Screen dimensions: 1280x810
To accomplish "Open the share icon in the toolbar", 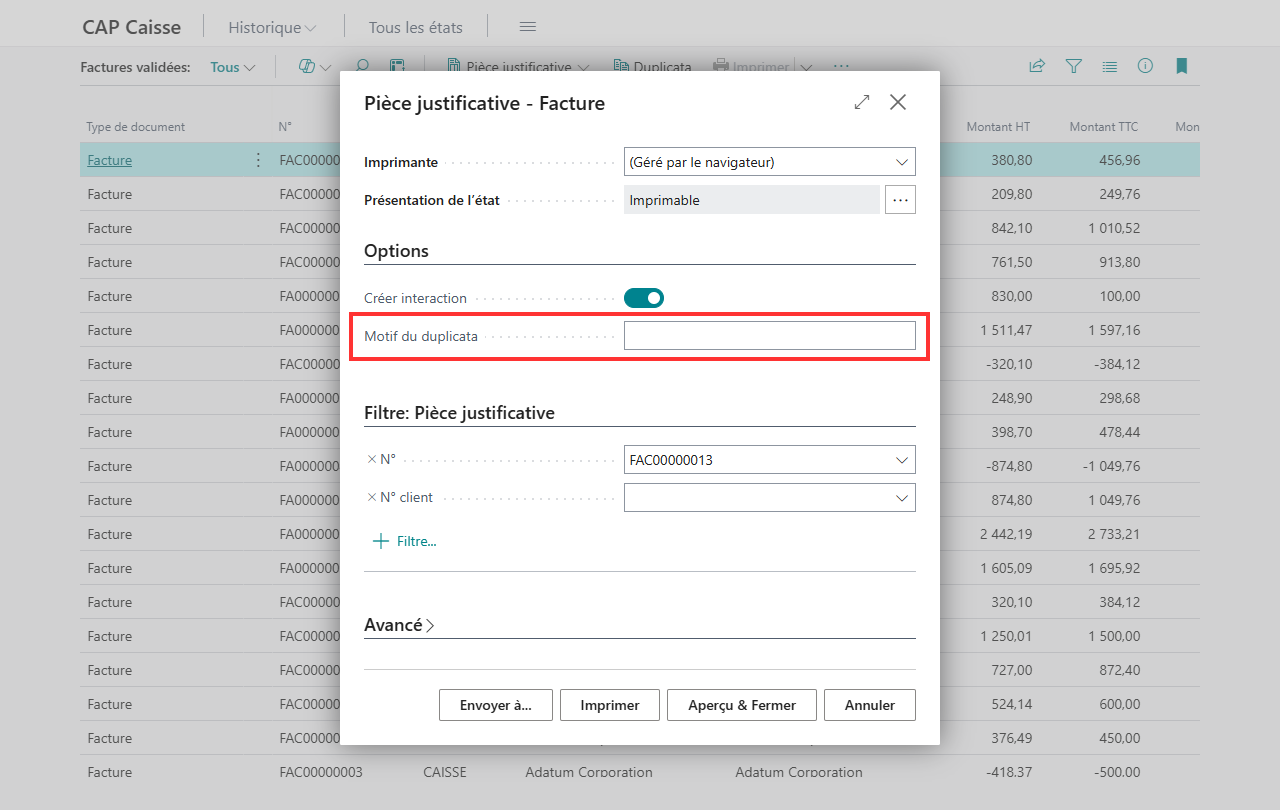I will point(1037,66).
